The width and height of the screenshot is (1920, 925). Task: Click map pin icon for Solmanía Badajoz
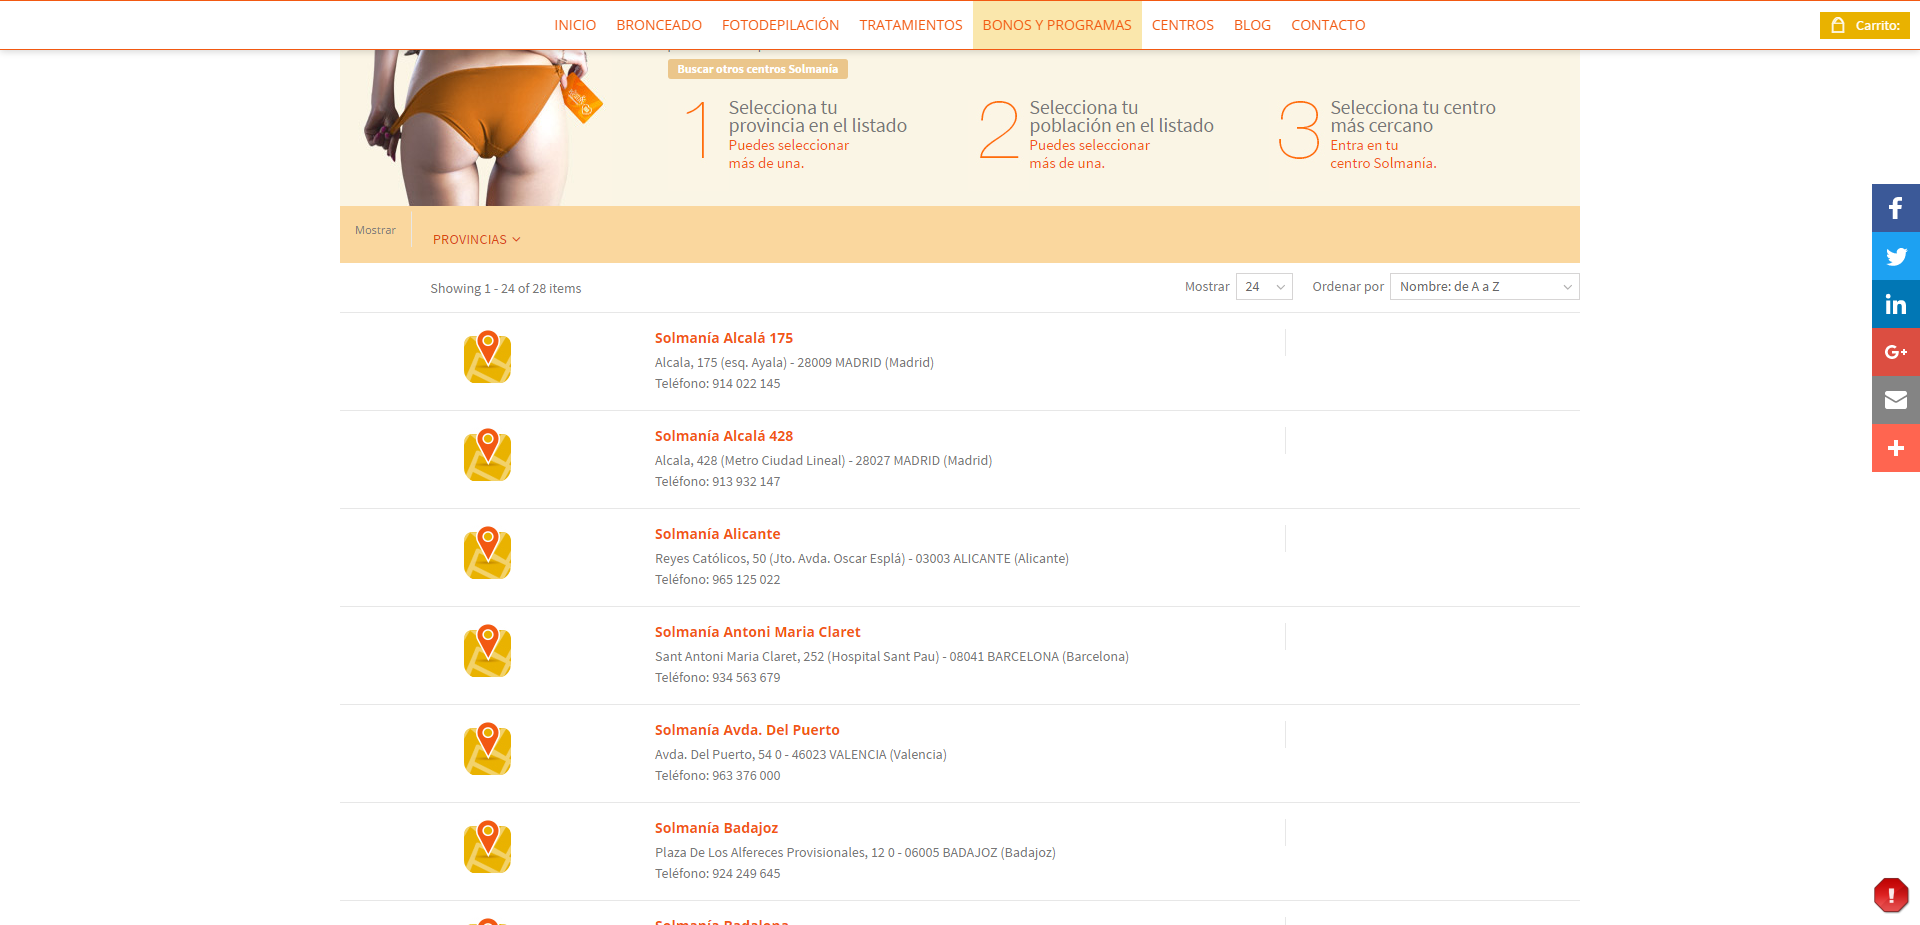click(x=487, y=847)
